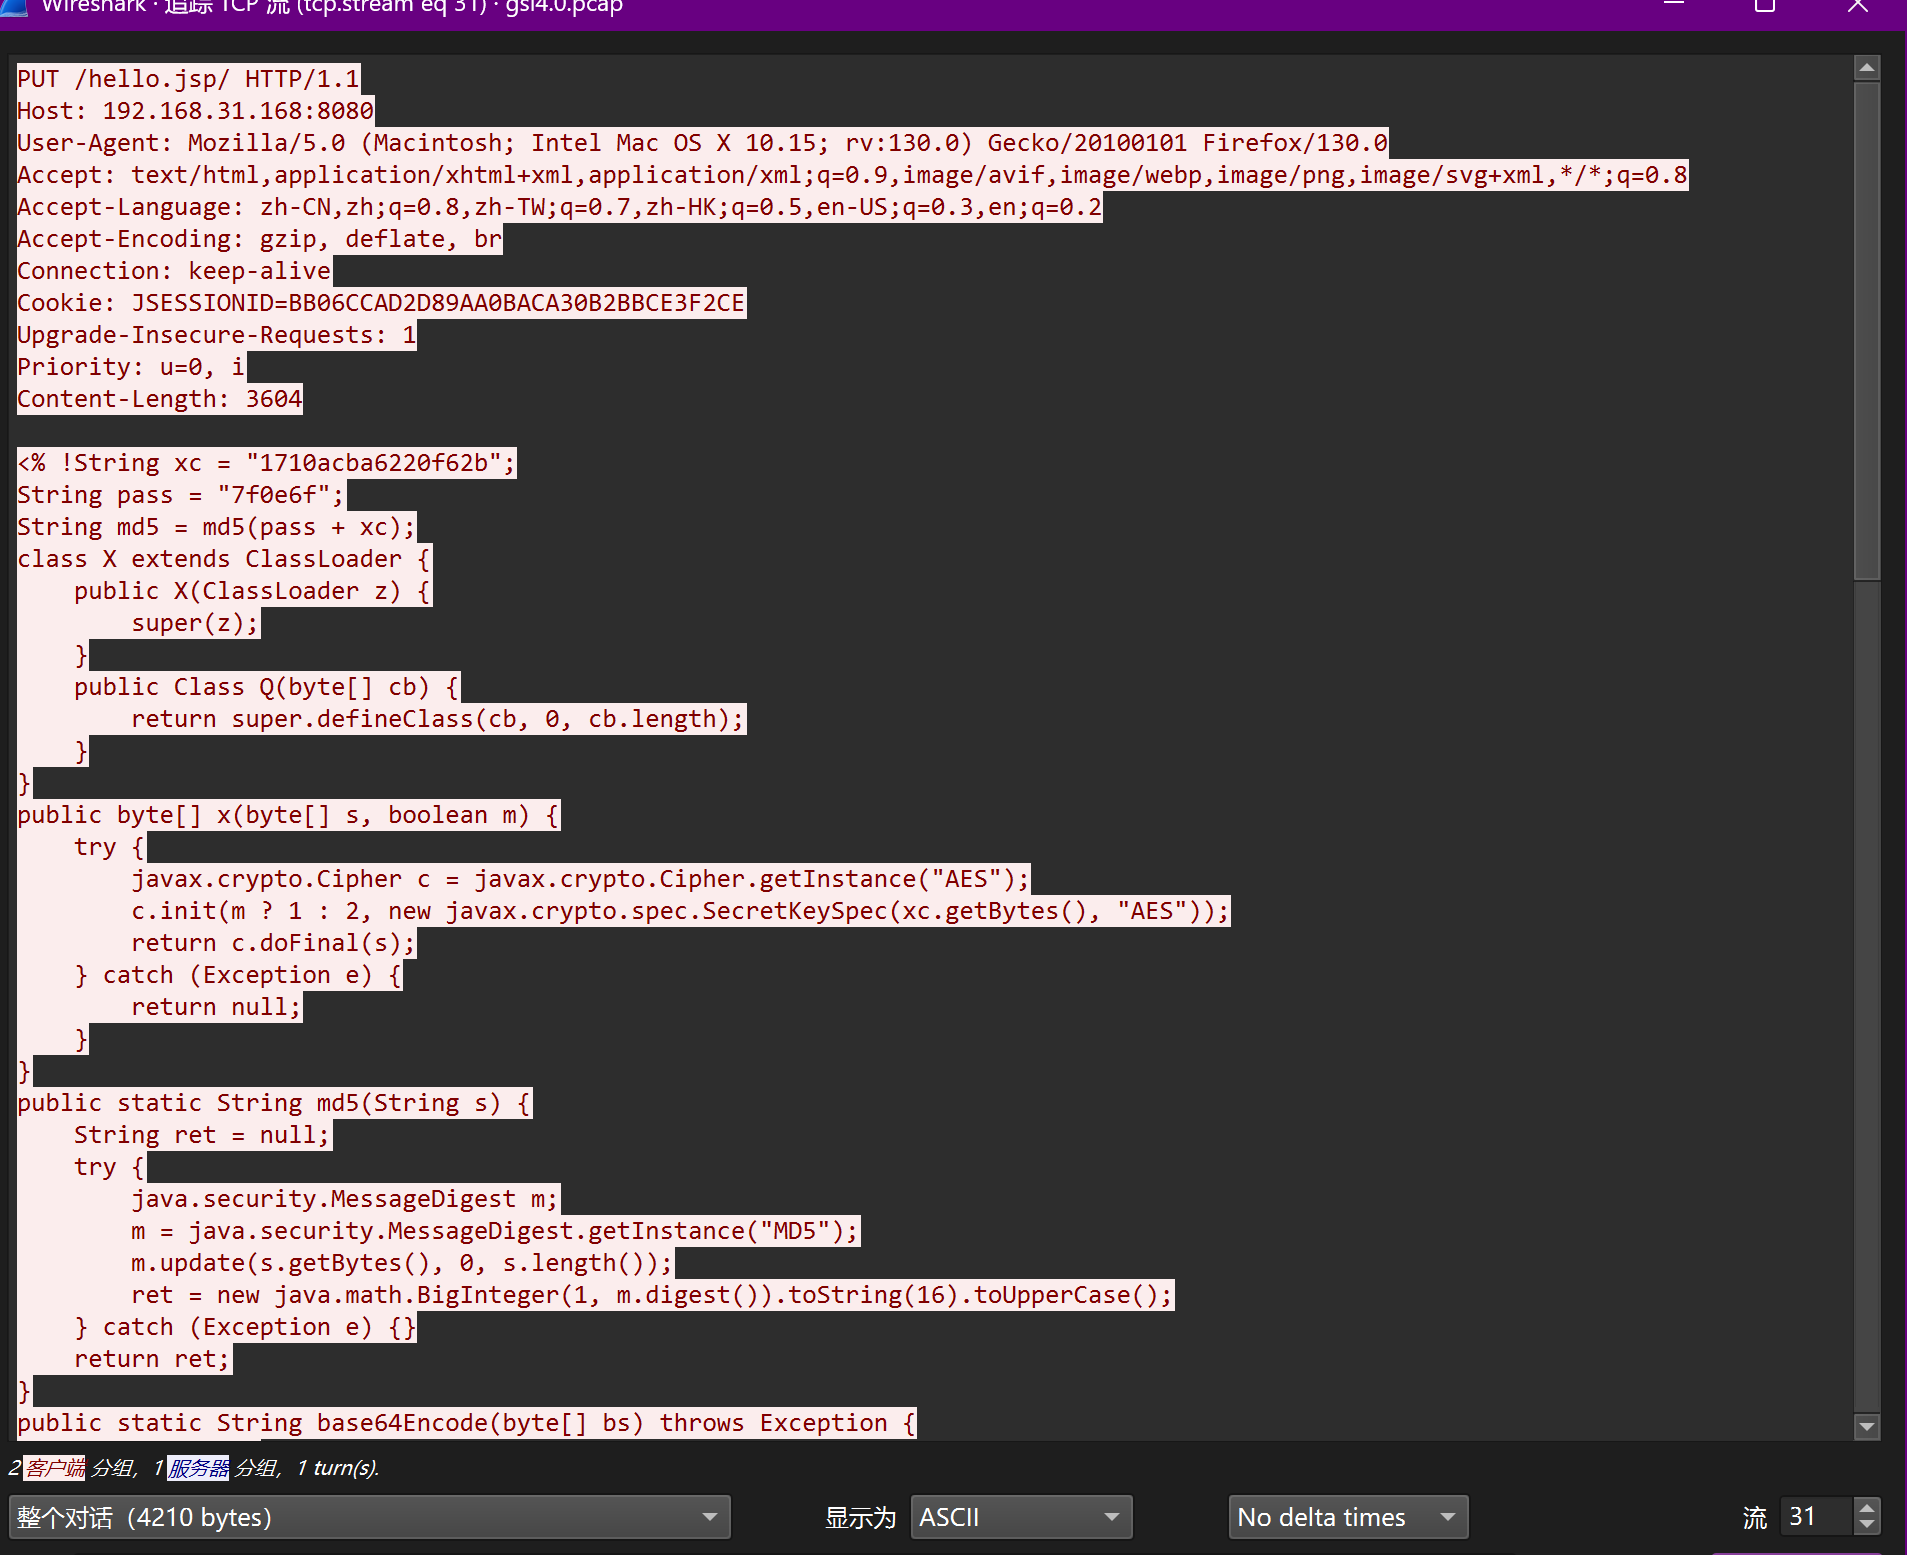Click the 'String pass = "7f0e6f";' line
The width and height of the screenshot is (1907, 1555).
[x=181, y=495]
